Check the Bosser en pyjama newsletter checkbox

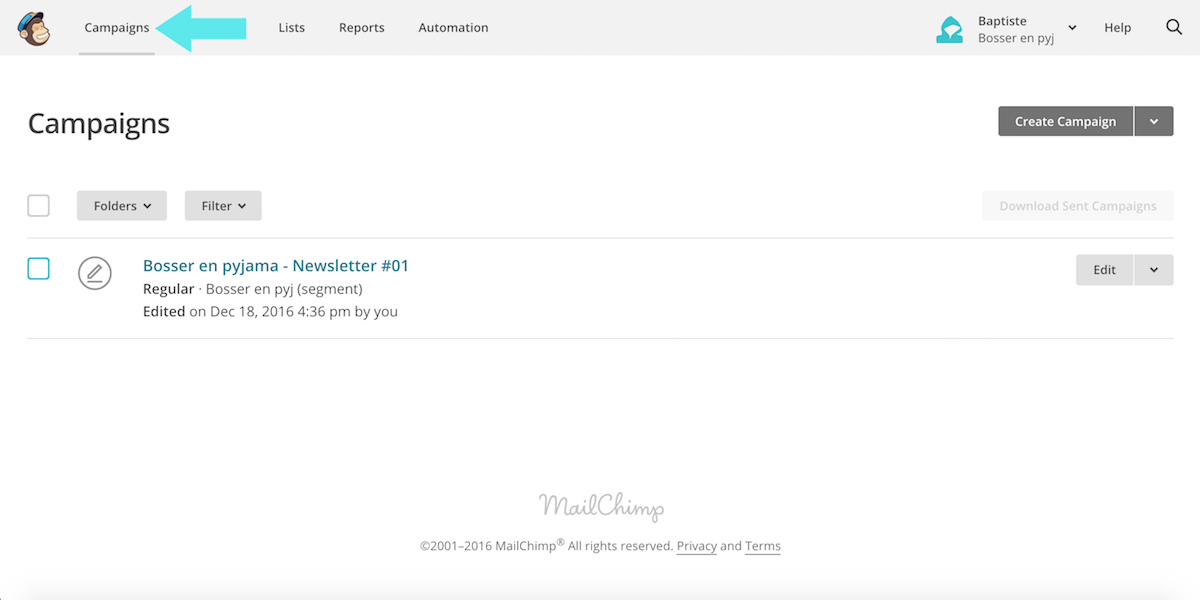[x=38, y=268]
